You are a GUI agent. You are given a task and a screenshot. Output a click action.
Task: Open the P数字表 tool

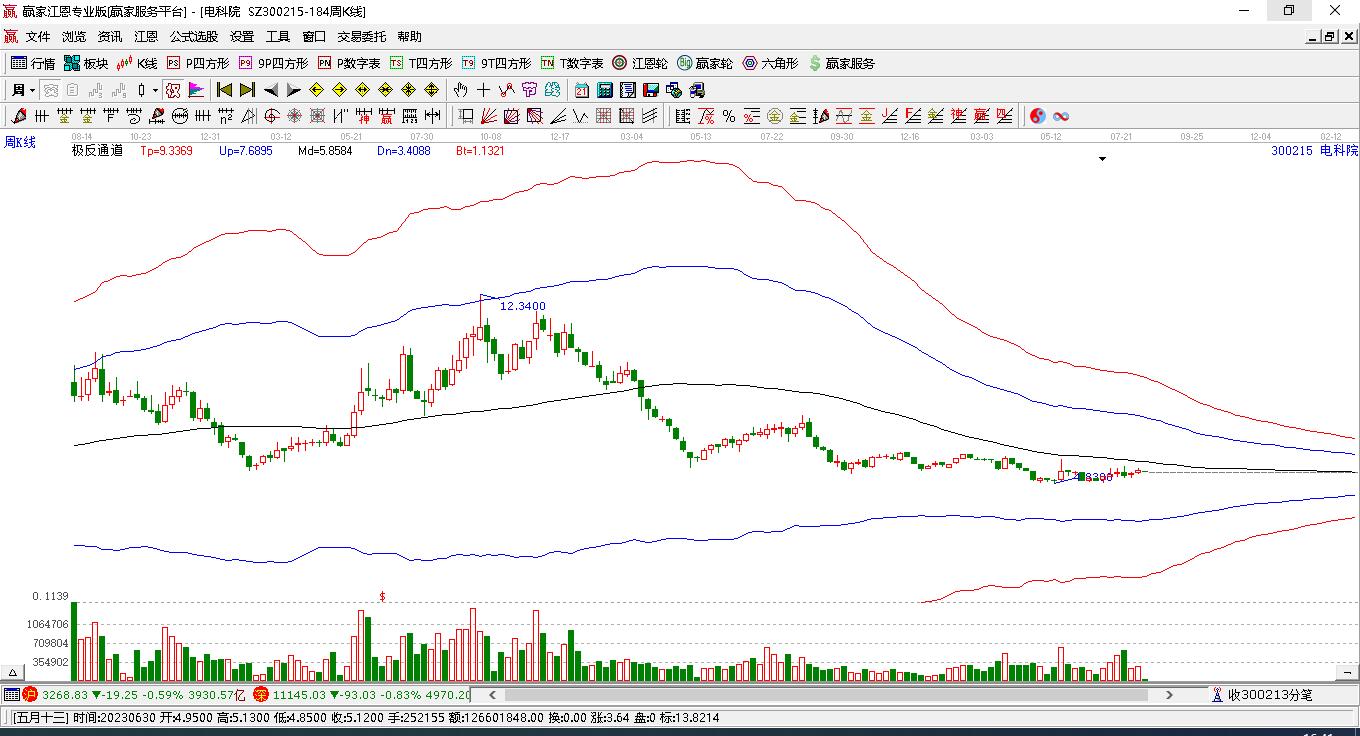pyautogui.click(x=349, y=63)
